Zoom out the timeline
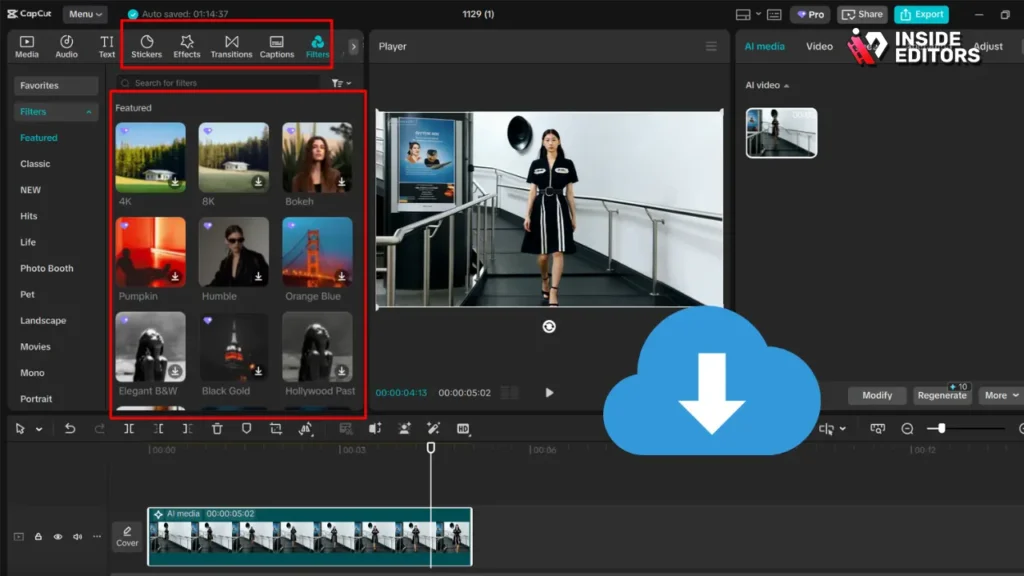 click(x=907, y=428)
